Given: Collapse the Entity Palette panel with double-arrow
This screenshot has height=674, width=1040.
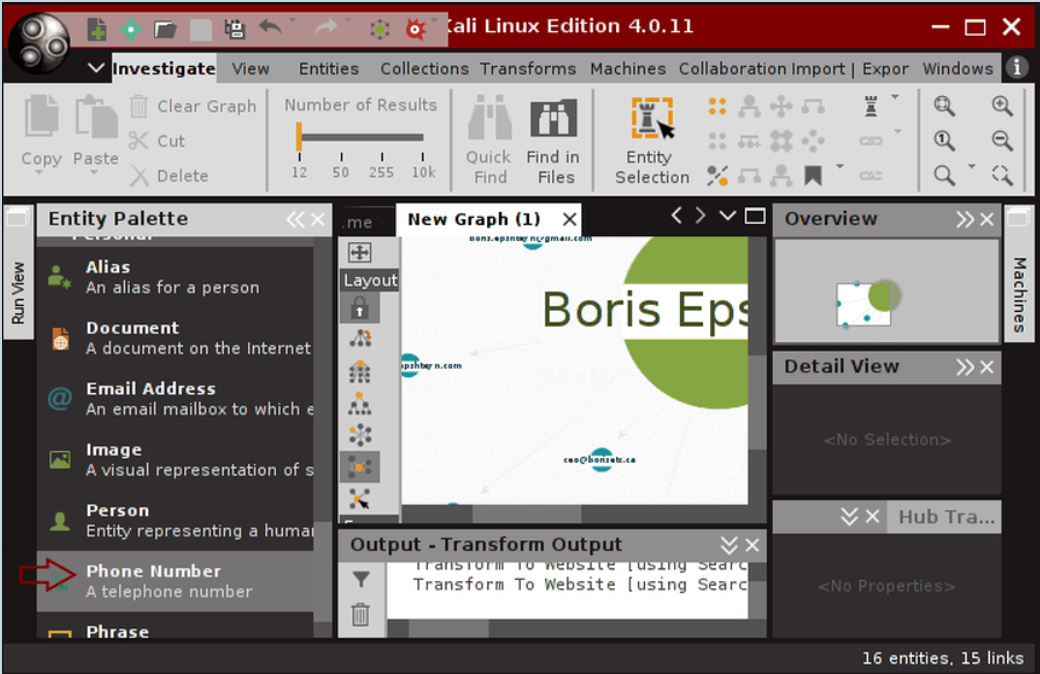Looking at the screenshot, I should click(x=295, y=219).
